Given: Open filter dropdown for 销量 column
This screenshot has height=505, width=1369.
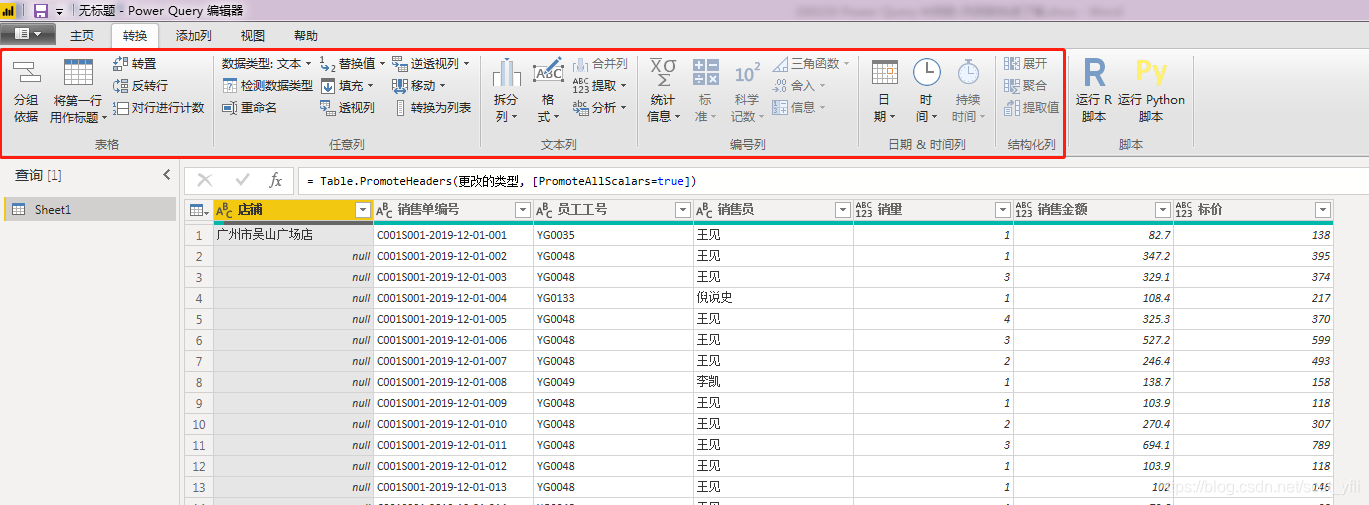Looking at the screenshot, I should coord(1003,210).
